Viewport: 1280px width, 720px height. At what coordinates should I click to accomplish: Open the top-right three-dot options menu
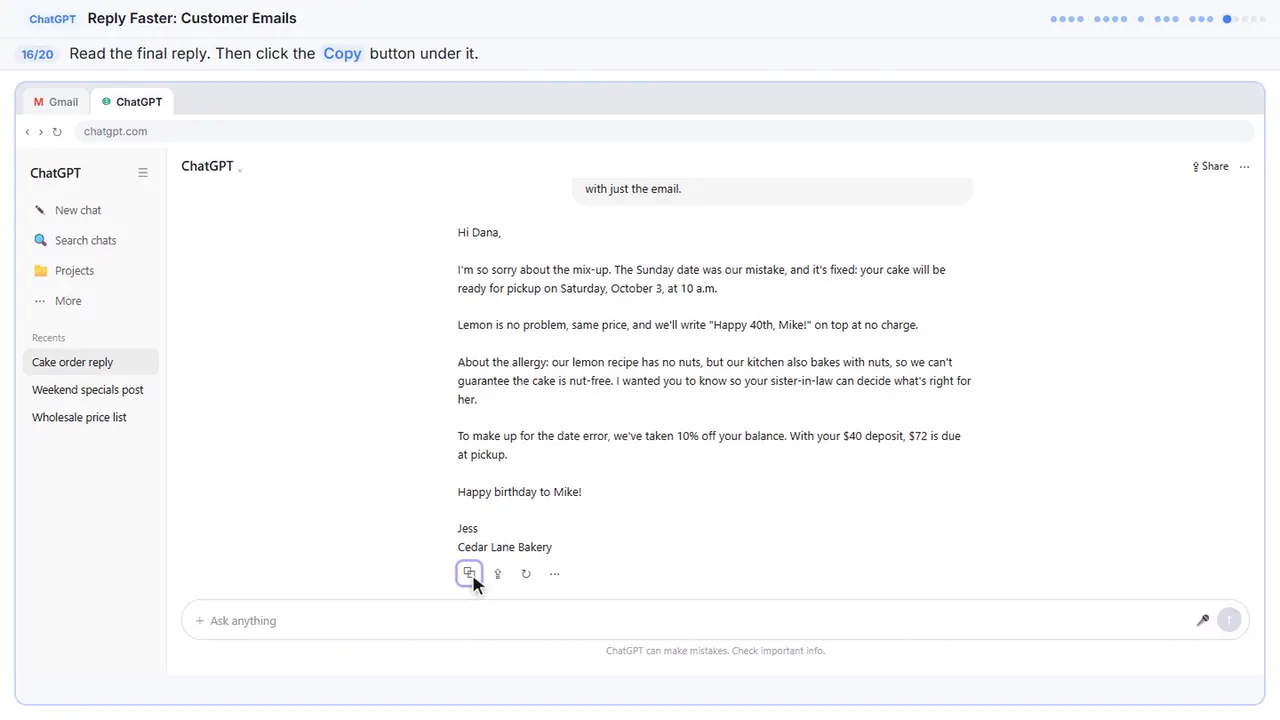(x=1244, y=167)
